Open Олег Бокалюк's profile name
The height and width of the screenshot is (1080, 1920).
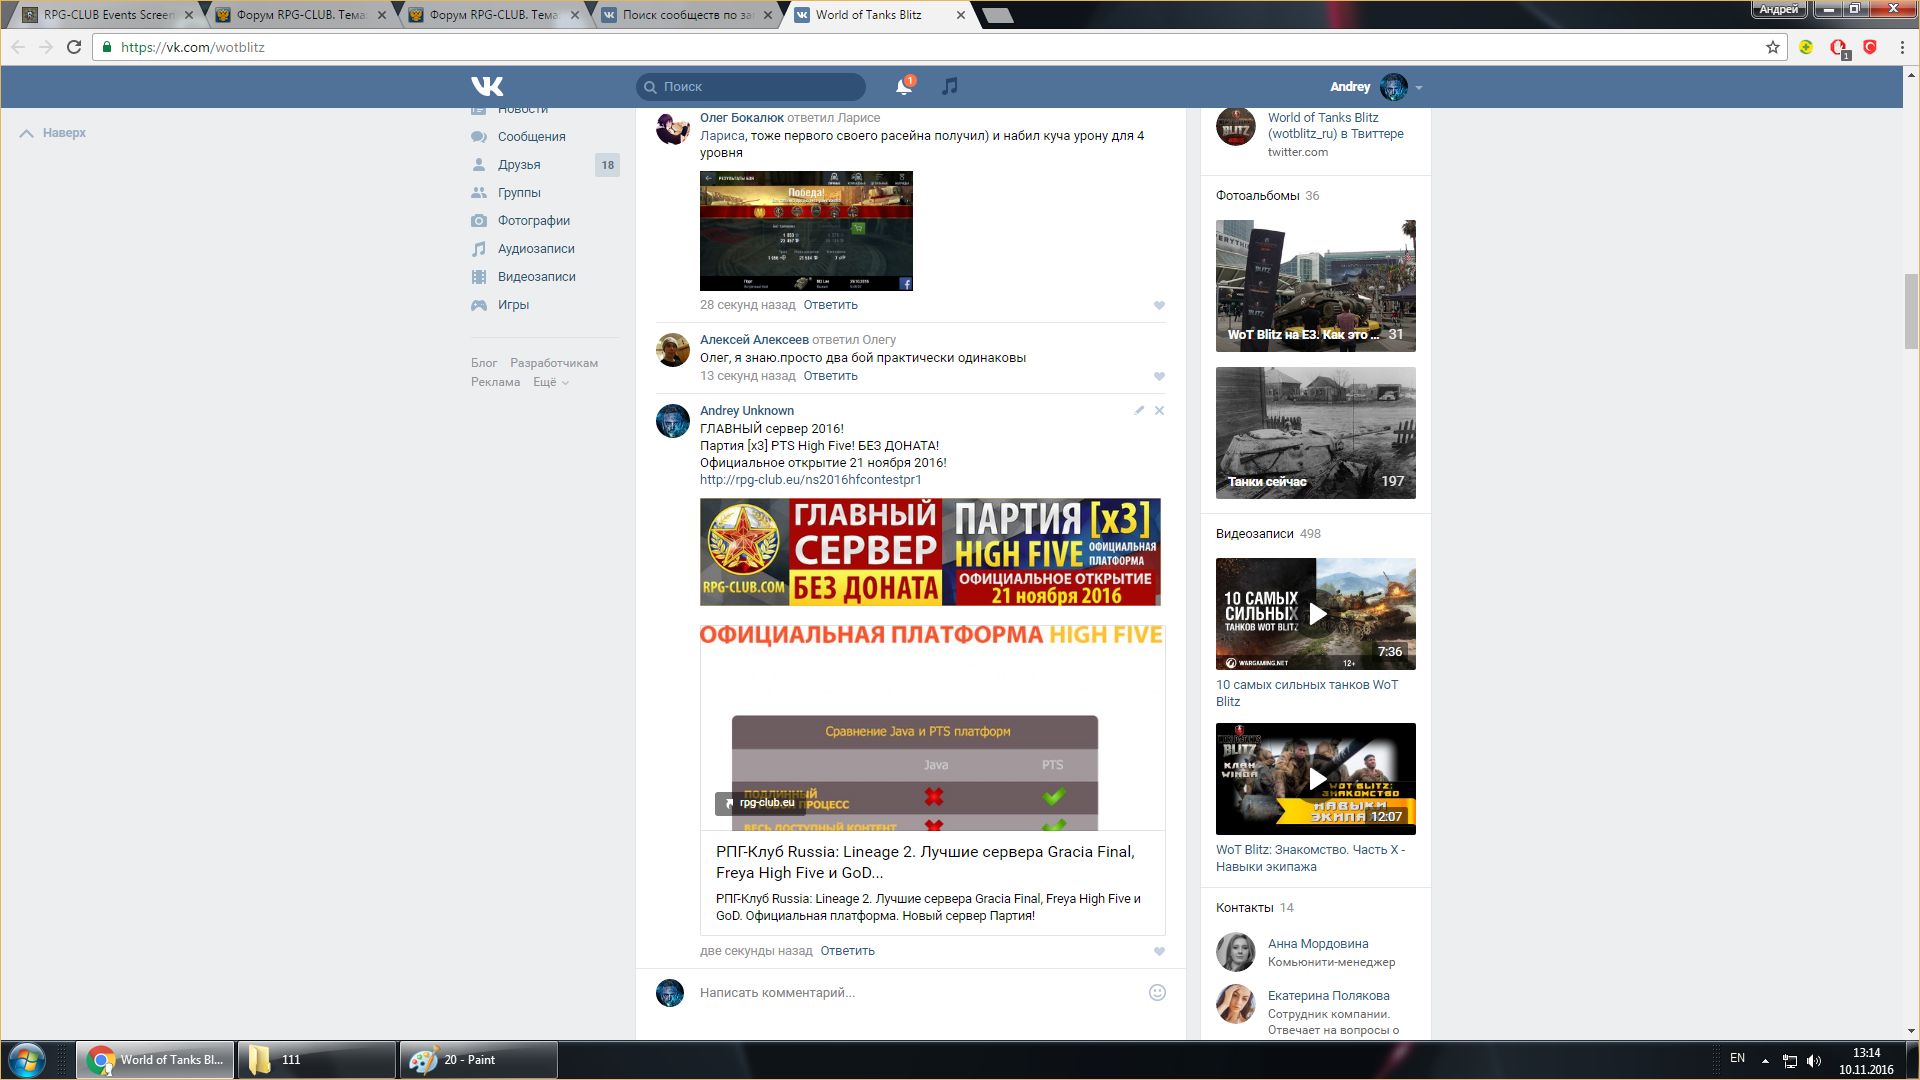click(x=741, y=118)
